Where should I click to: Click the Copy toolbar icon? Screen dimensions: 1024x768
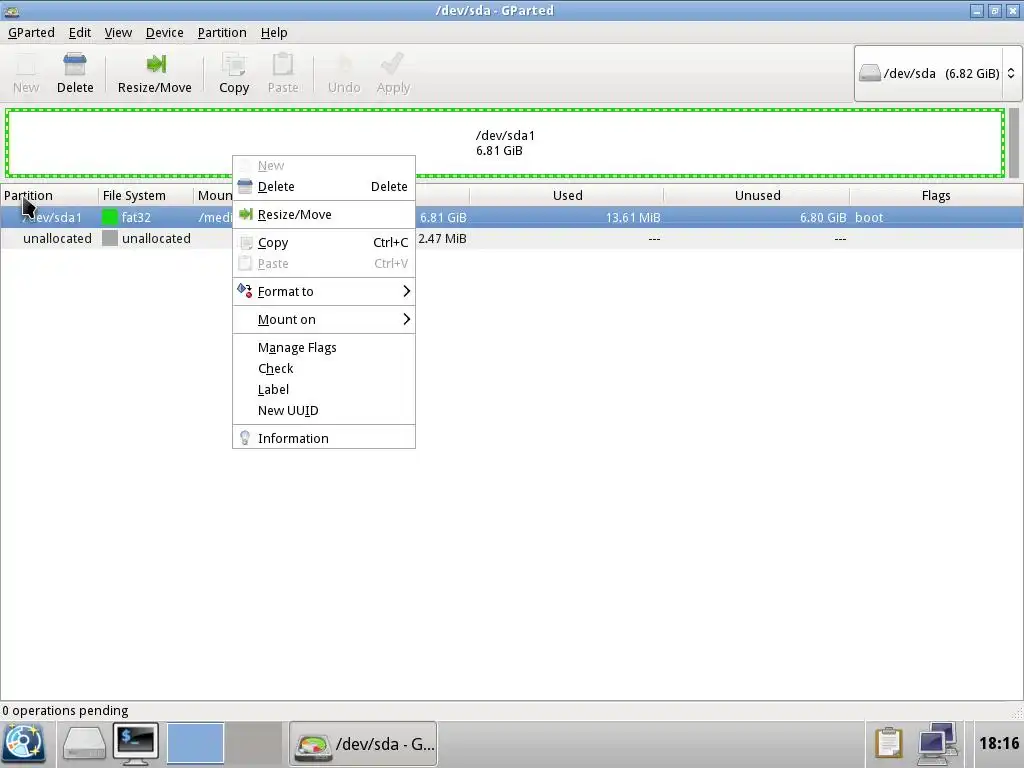(234, 65)
